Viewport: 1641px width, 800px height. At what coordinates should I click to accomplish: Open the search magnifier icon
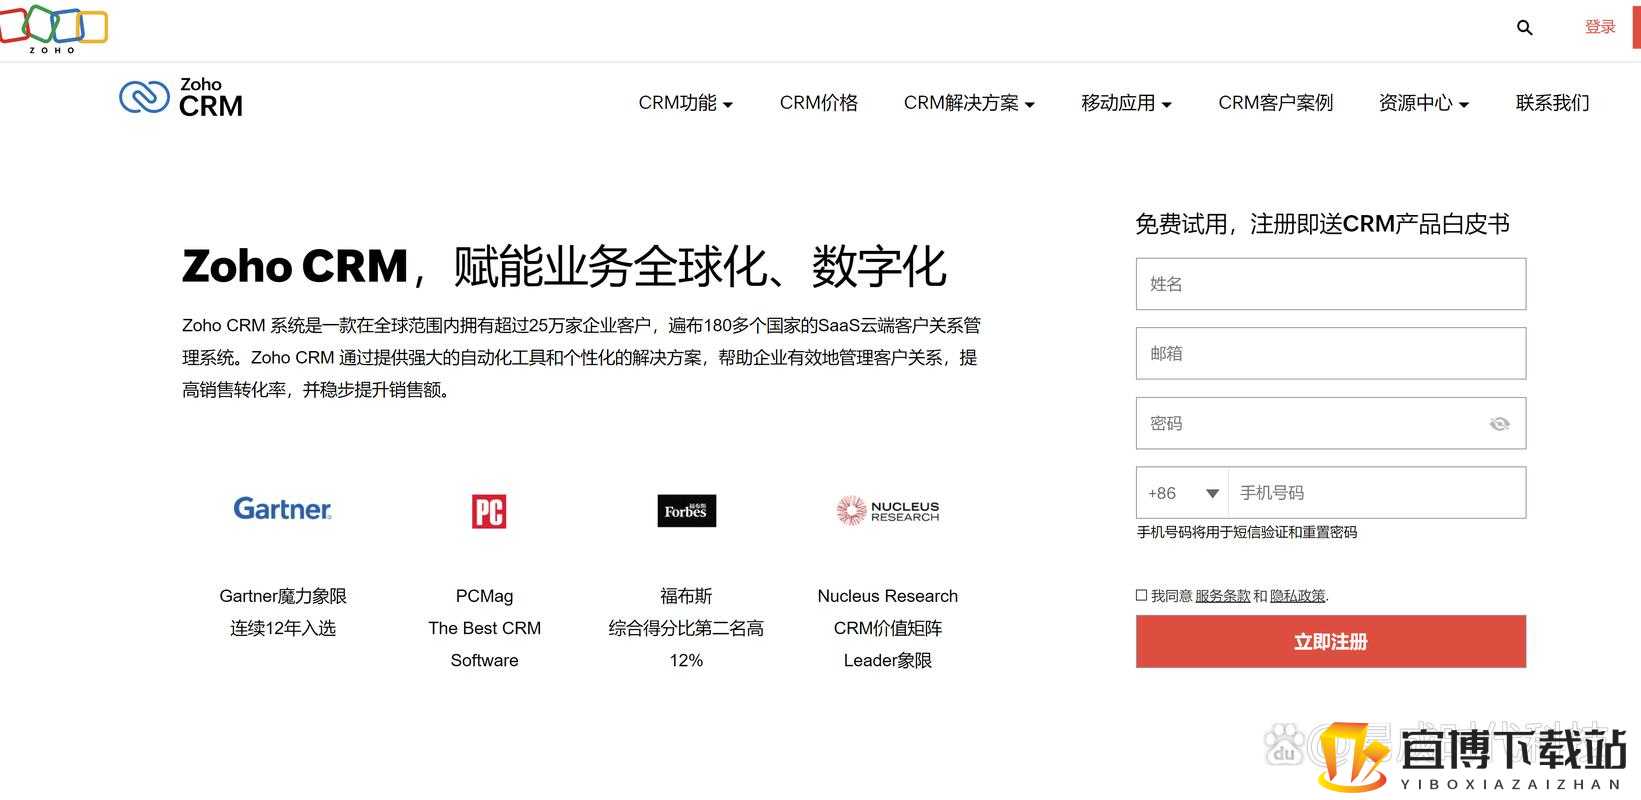[x=1524, y=28]
